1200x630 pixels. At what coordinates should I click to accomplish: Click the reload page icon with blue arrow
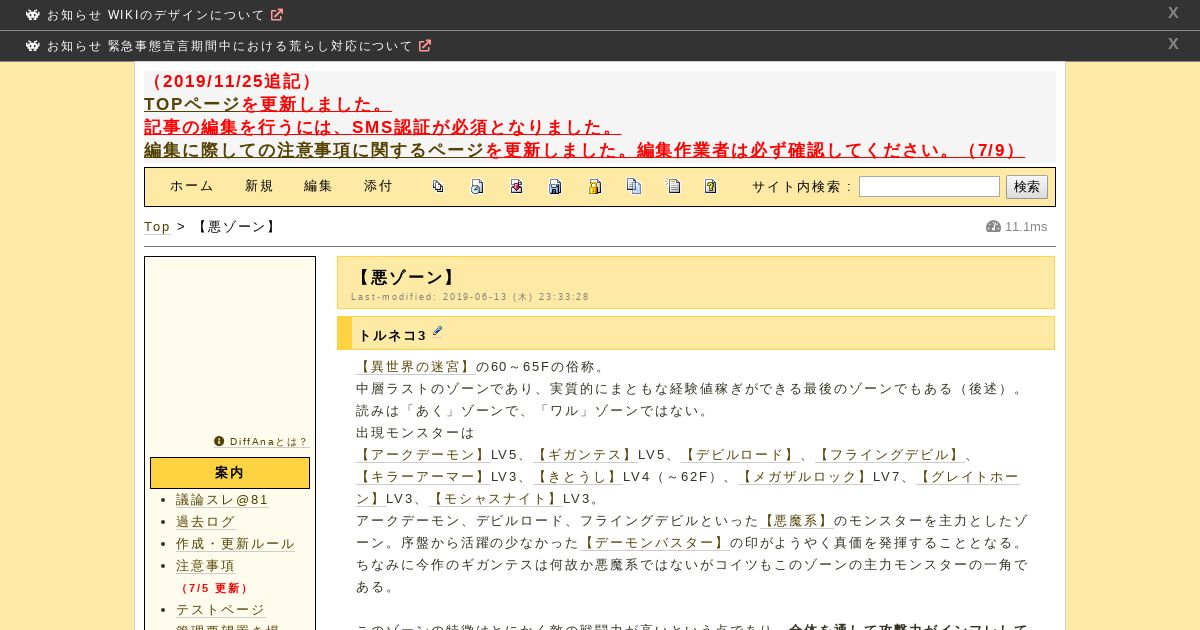[x=477, y=186]
